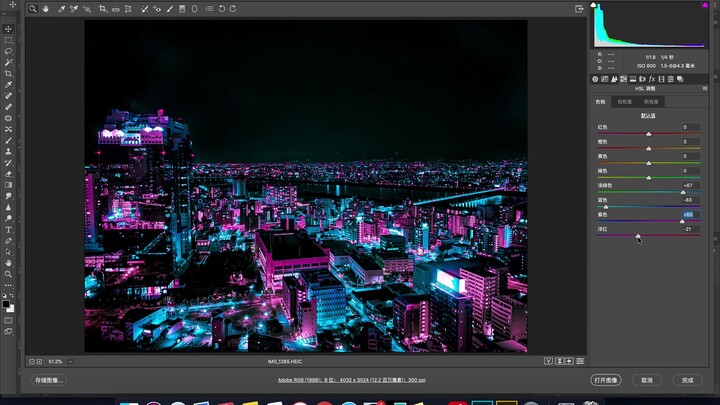Image resolution: width=720 pixels, height=405 pixels.
Task: Click the 蓝色 hue slider handle
Action: (606, 207)
